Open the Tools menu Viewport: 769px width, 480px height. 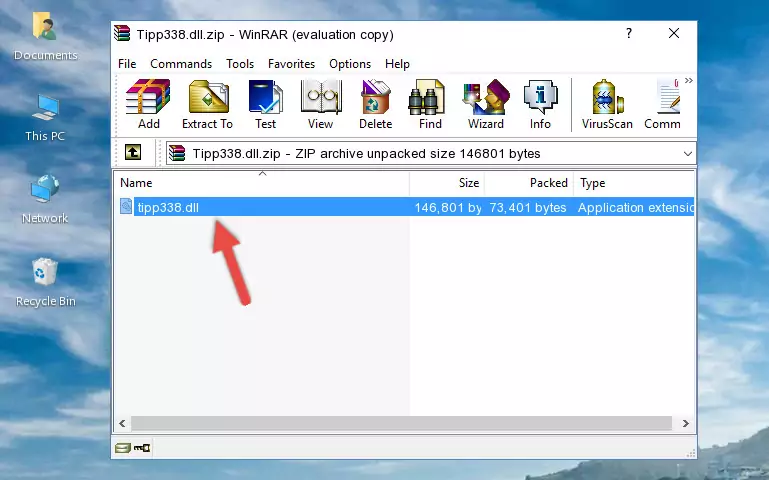(240, 64)
